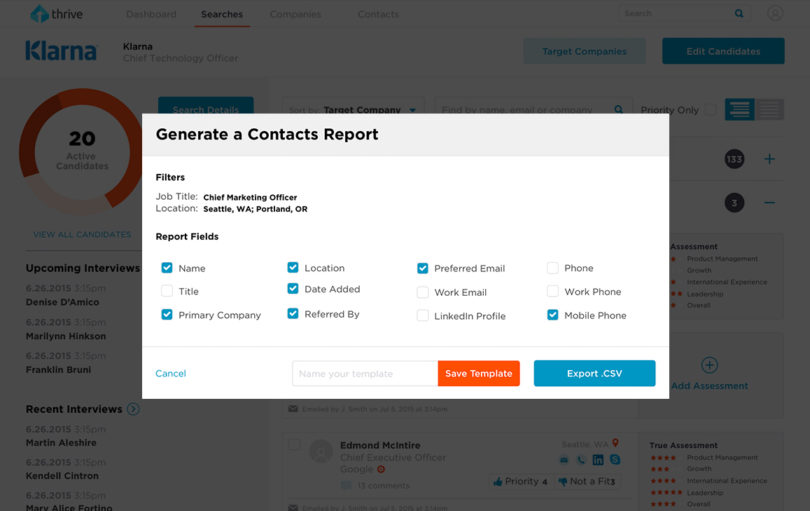The height and width of the screenshot is (511, 810).
Task: Open Martin Aleshire recent interview
Action: (x=61, y=443)
